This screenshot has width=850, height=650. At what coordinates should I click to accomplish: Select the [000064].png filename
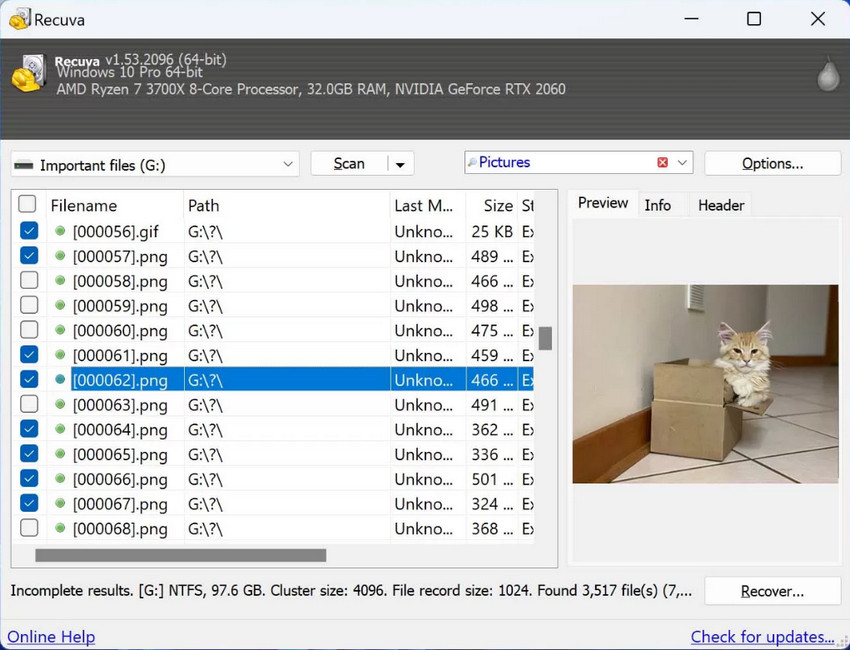(x=120, y=430)
